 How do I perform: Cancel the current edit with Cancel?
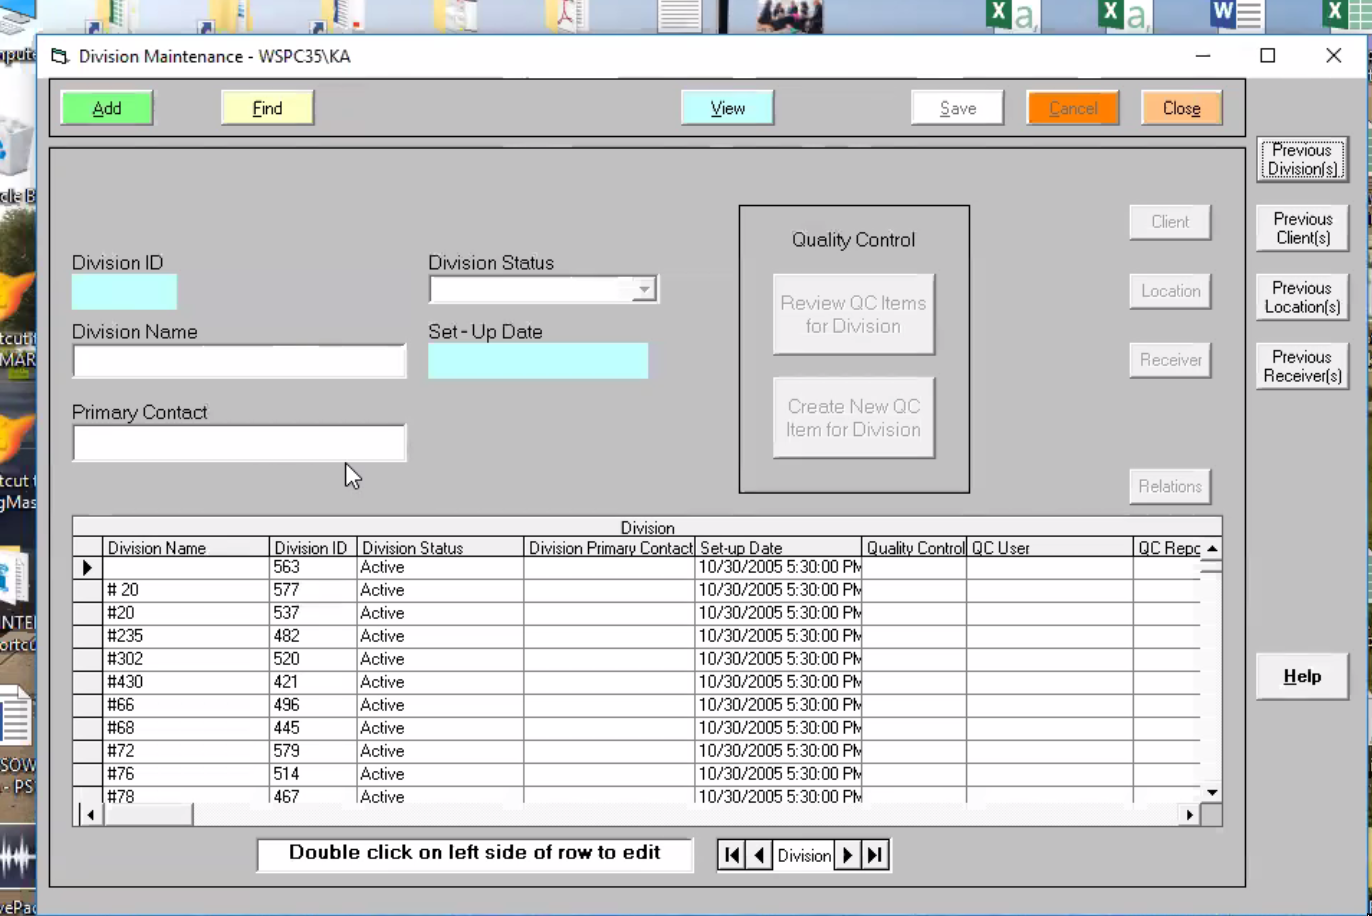coord(1073,108)
